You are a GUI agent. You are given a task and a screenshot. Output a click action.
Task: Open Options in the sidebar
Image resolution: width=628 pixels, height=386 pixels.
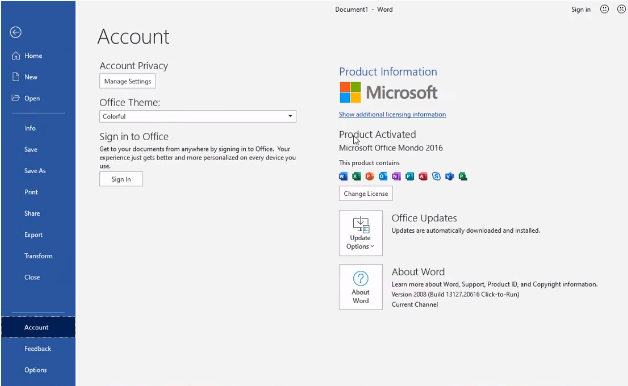pos(36,370)
